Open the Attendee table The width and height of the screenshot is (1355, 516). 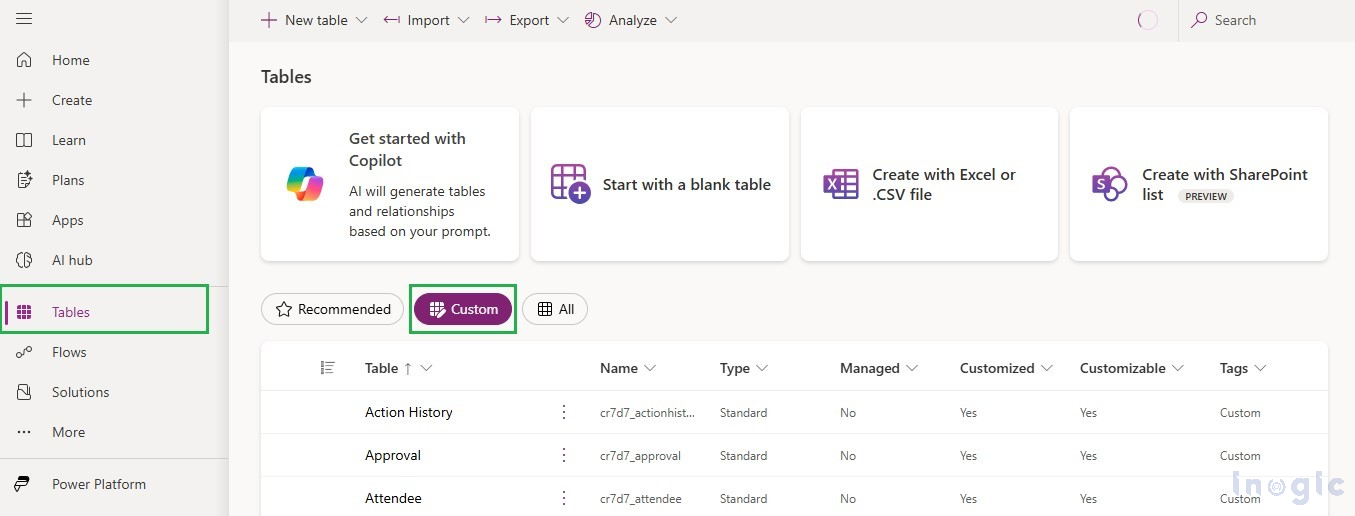click(x=393, y=498)
